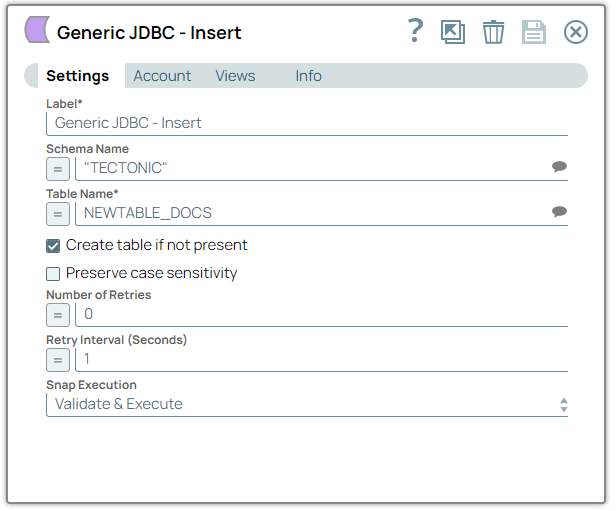This screenshot has height=511, width=616.
Task: Click the purple snap shape icon
Action: (x=37, y=31)
